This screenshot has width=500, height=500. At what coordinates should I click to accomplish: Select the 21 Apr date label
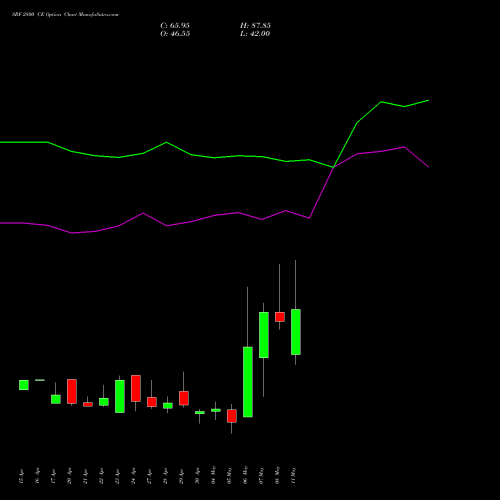tap(85, 476)
